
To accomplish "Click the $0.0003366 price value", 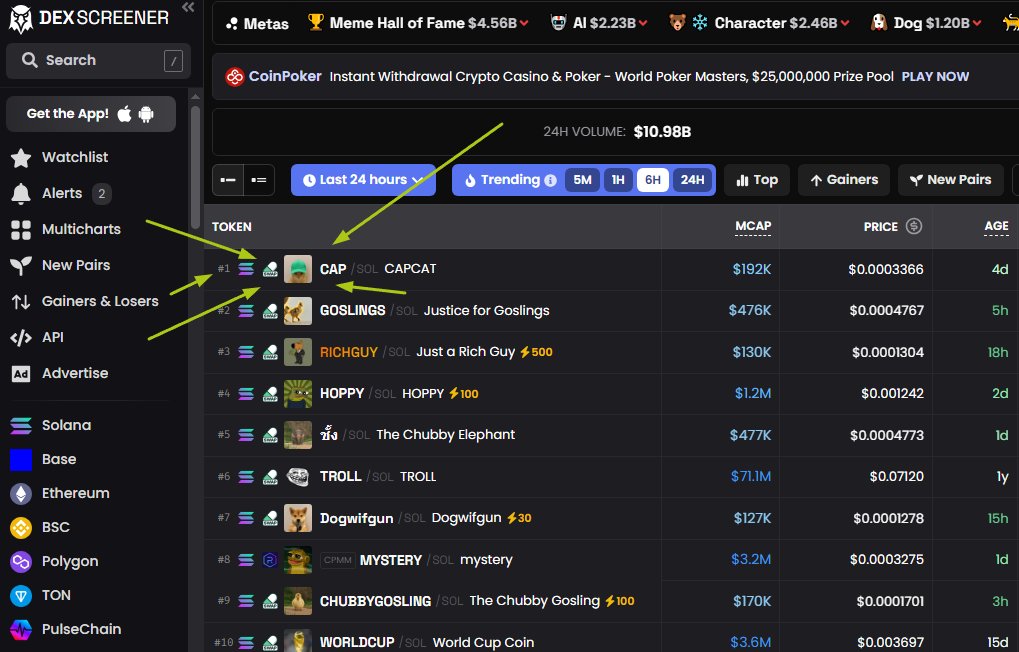I will point(885,269).
